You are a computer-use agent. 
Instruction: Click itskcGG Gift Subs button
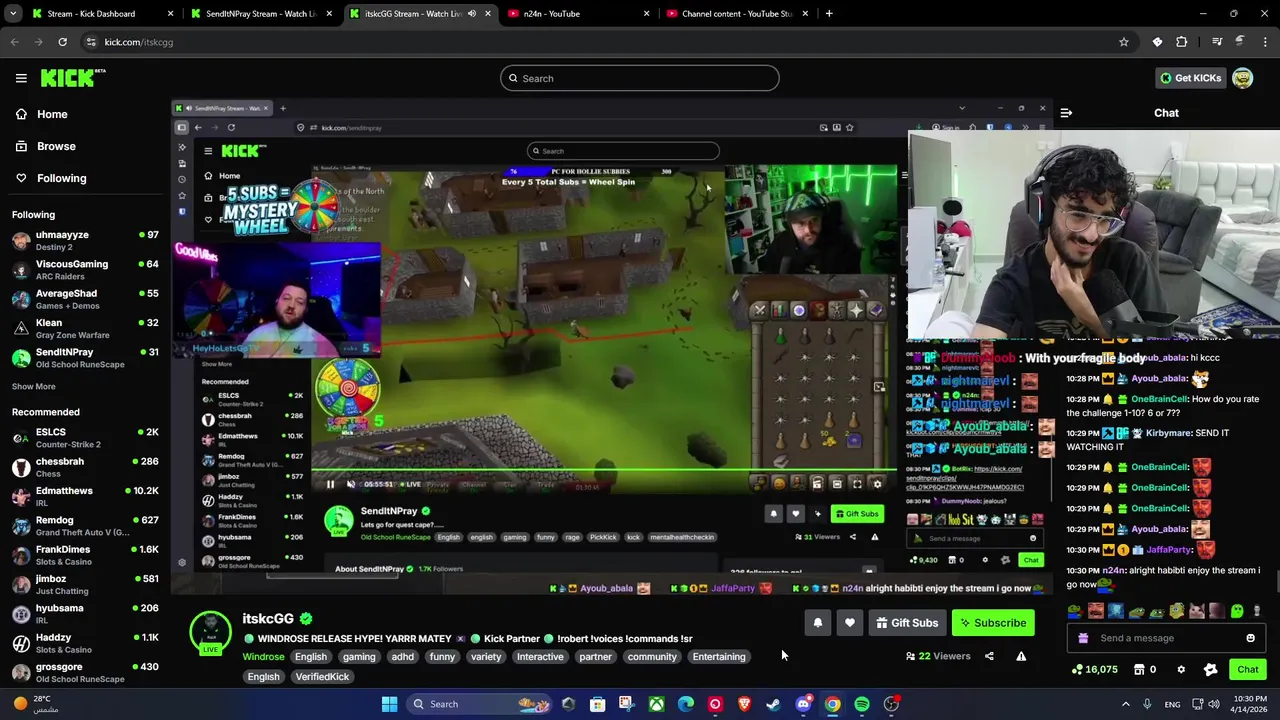click(907, 623)
